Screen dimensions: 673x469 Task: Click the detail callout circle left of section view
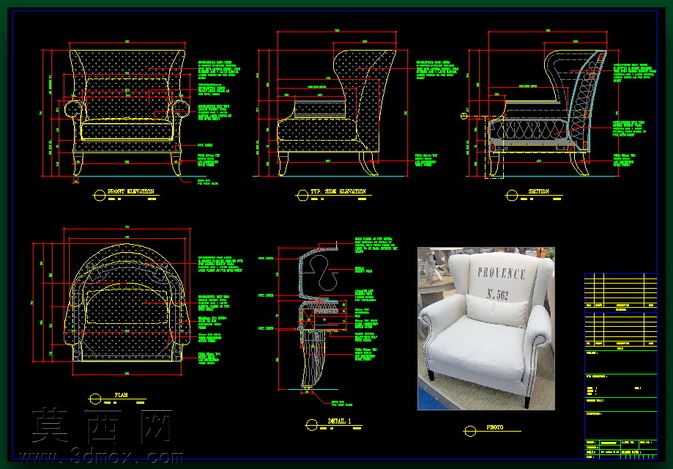coord(464,115)
